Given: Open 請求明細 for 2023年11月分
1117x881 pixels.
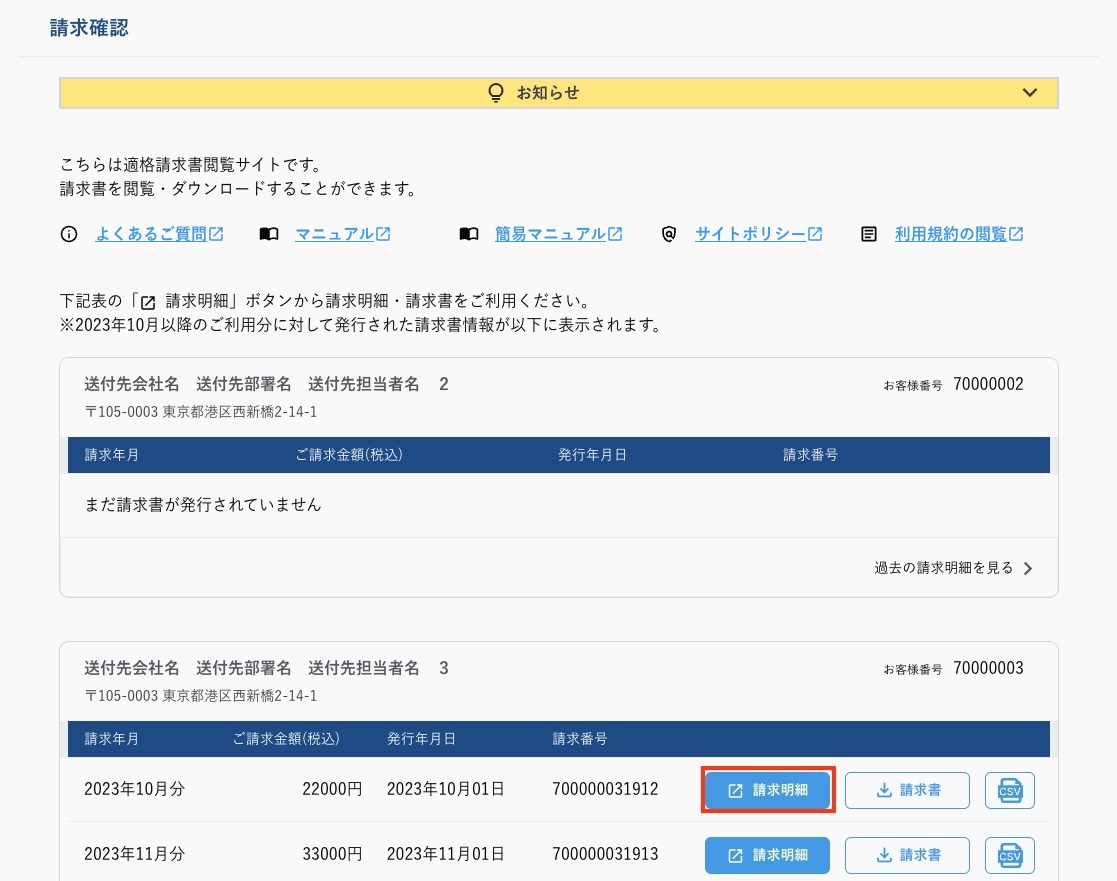Looking at the screenshot, I should (x=767, y=855).
